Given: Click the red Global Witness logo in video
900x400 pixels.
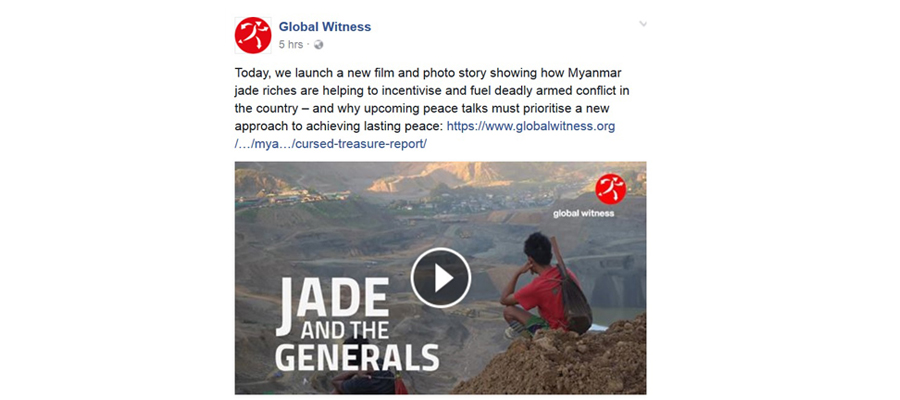Looking at the screenshot, I should 611,189.
